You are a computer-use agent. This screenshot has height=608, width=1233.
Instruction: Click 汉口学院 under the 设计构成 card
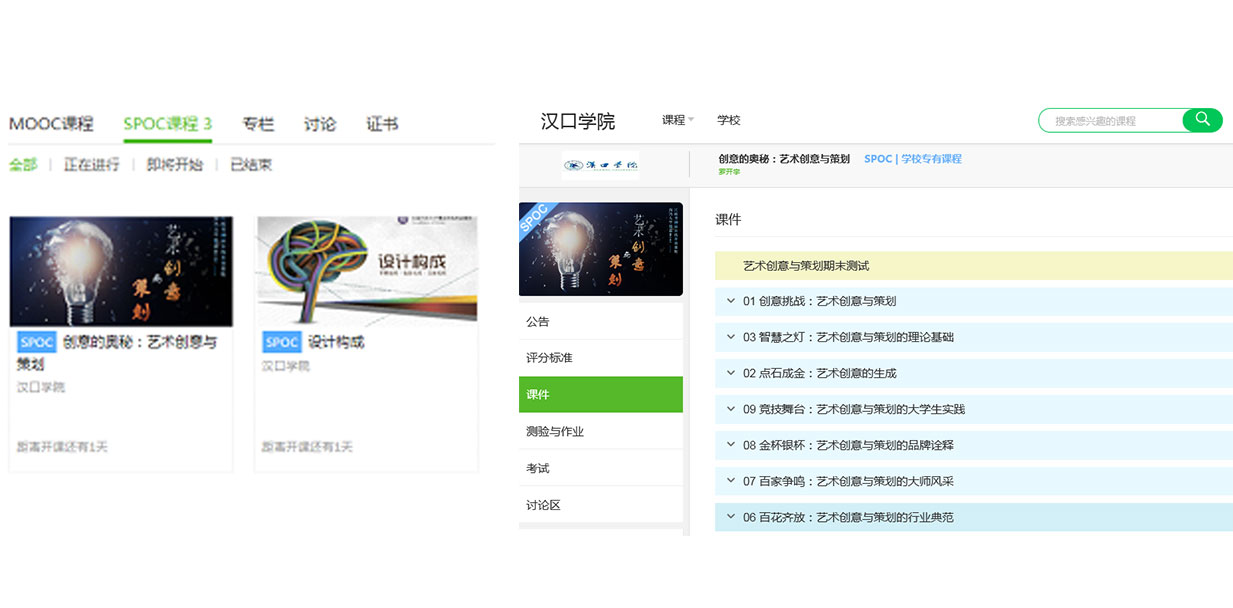click(286, 366)
